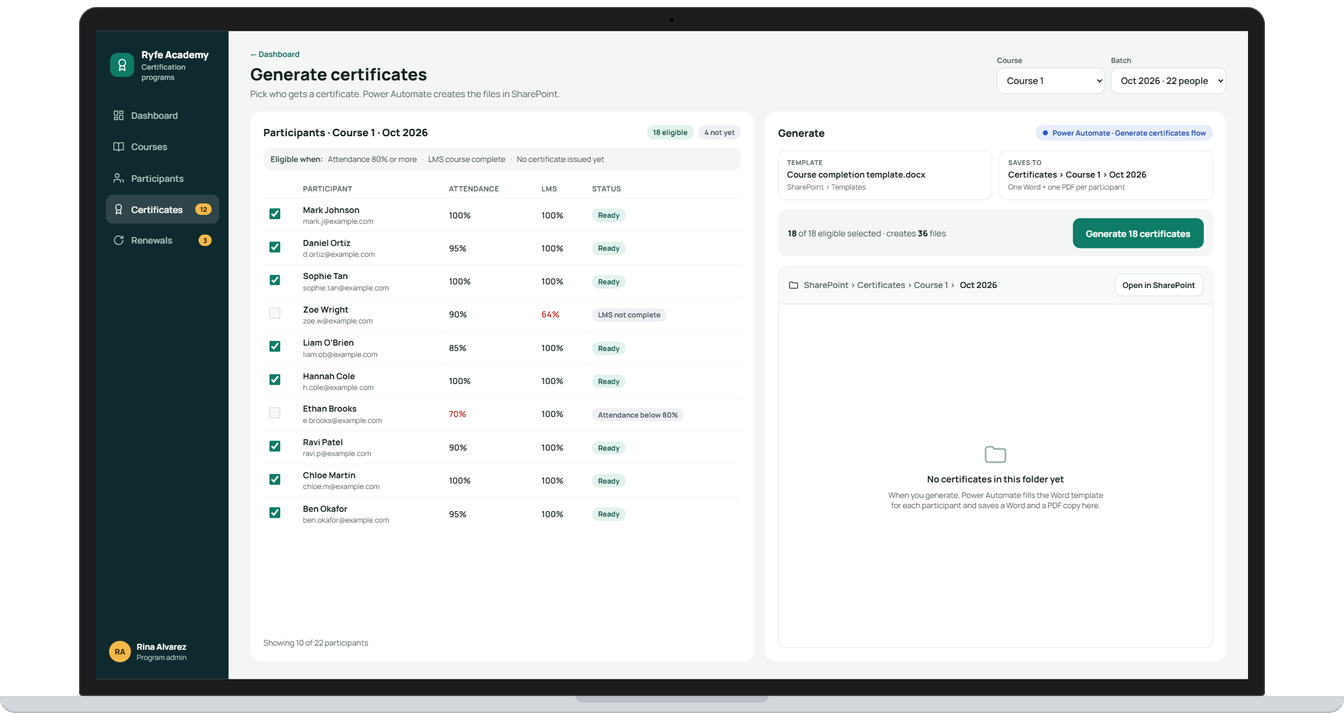1344x720 pixels.
Task: Deselect Liam O'Brien's checkbox
Action: point(275,347)
